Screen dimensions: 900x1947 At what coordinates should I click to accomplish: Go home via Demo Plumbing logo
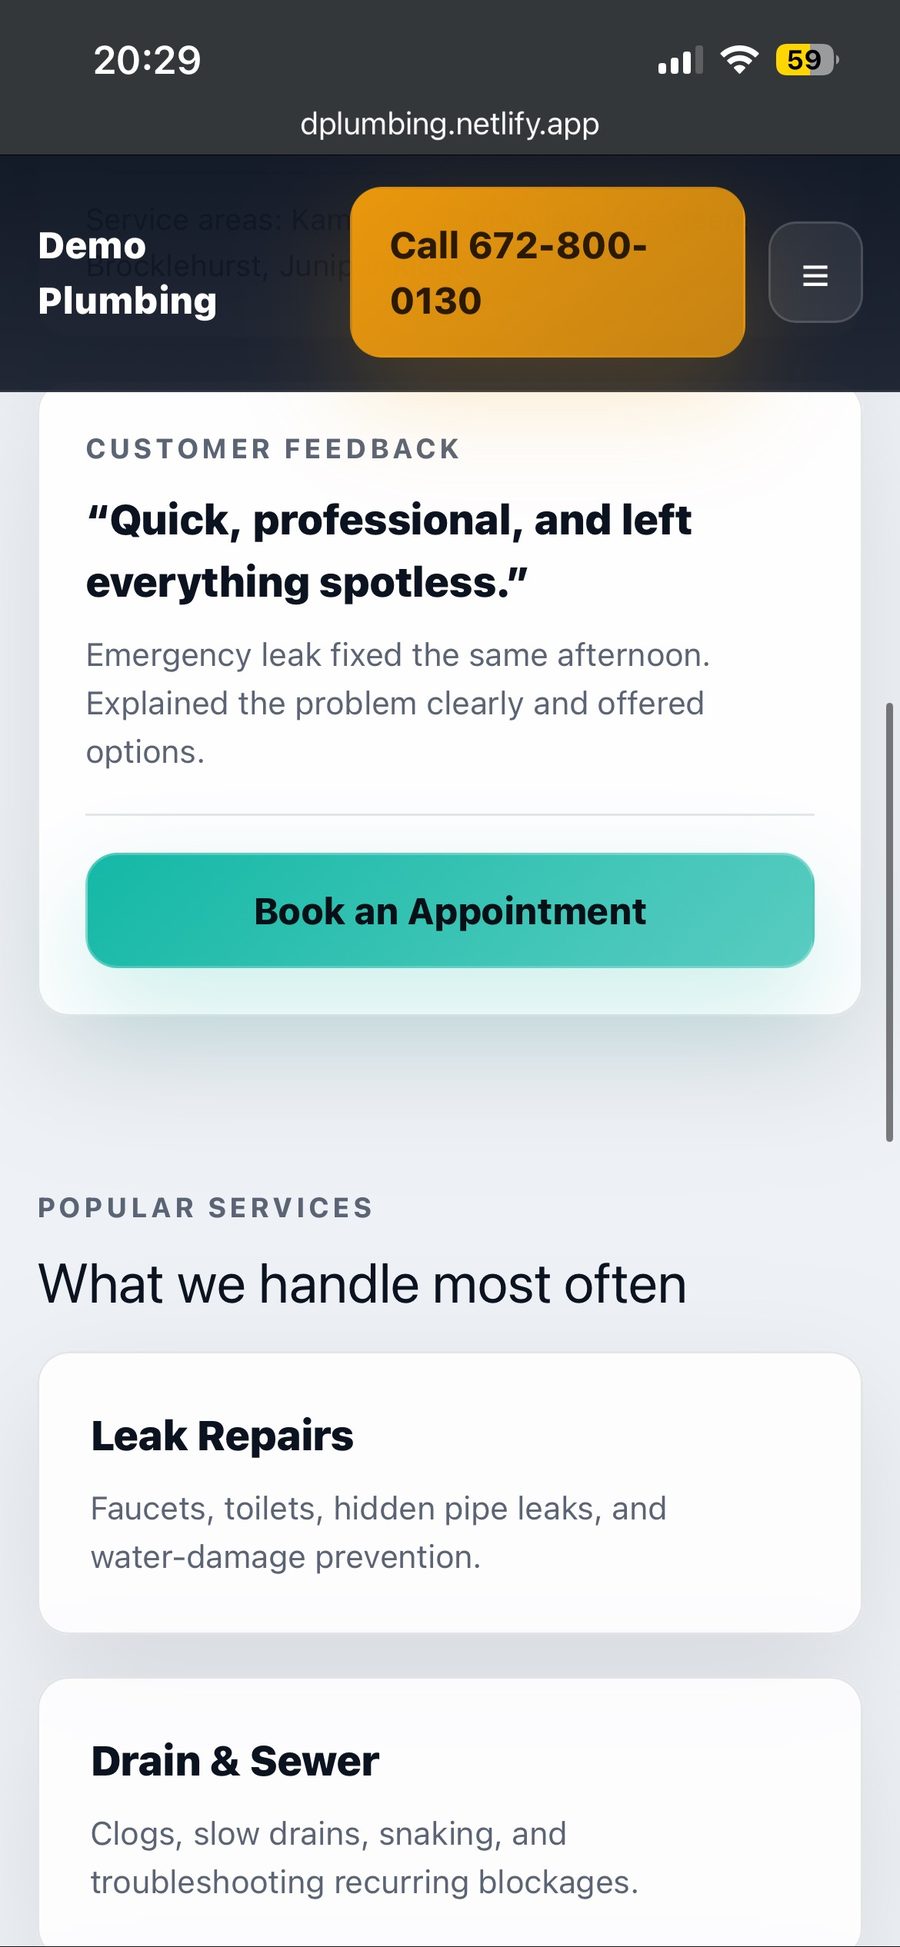pos(127,273)
